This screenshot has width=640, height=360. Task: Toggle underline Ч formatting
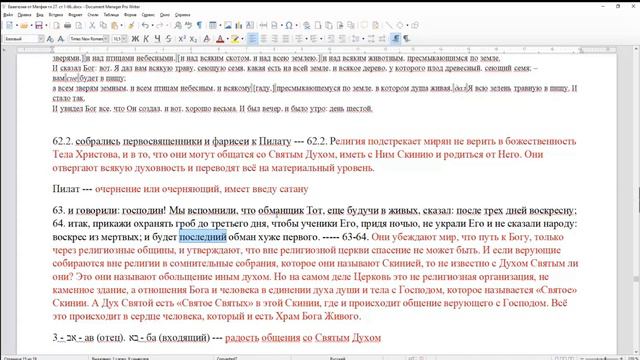pyautogui.click(x=158, y=39)
